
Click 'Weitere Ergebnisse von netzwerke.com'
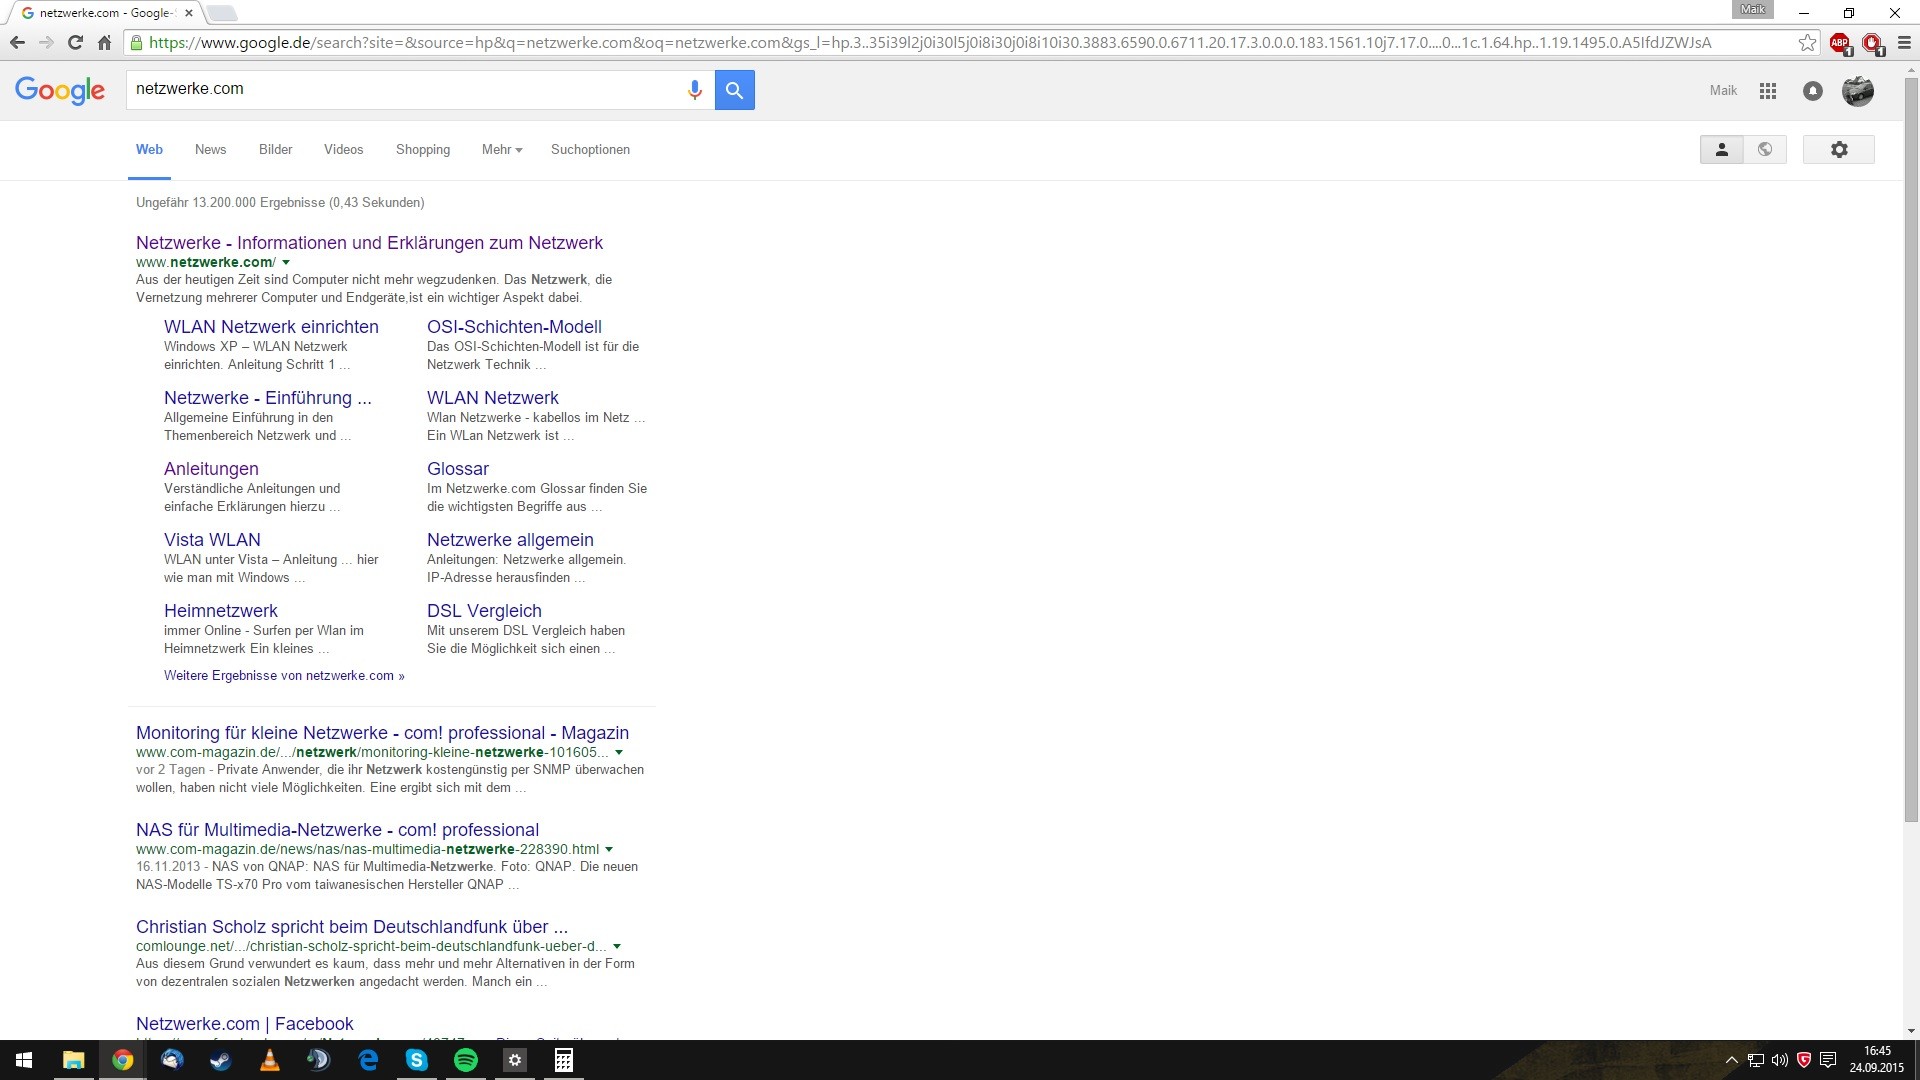(284, 676)
